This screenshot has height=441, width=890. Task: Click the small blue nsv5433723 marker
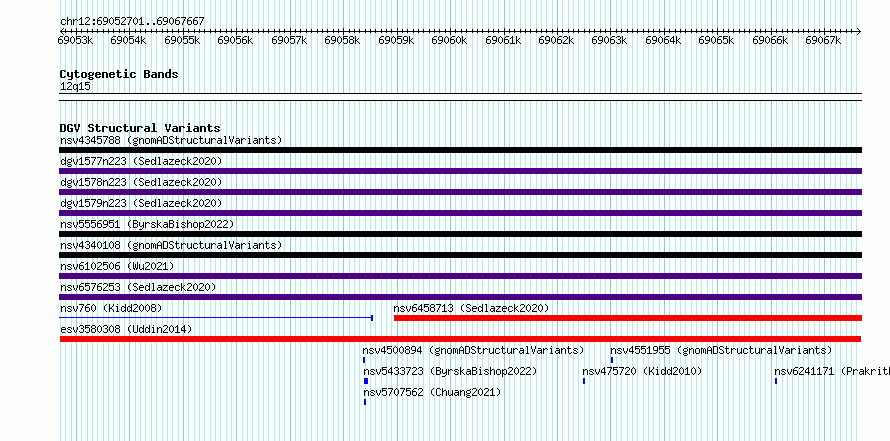(x=366, y=381)
